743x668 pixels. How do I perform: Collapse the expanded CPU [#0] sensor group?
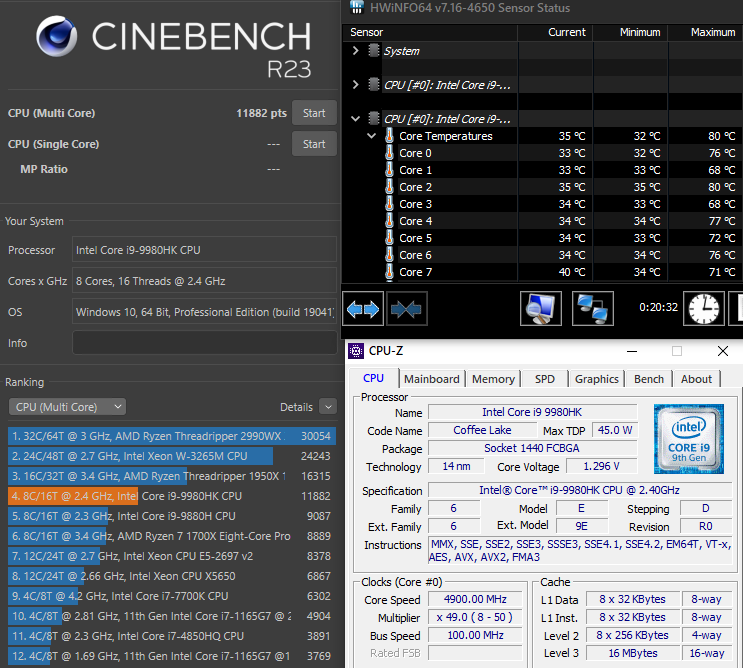[x=355, y=118]
